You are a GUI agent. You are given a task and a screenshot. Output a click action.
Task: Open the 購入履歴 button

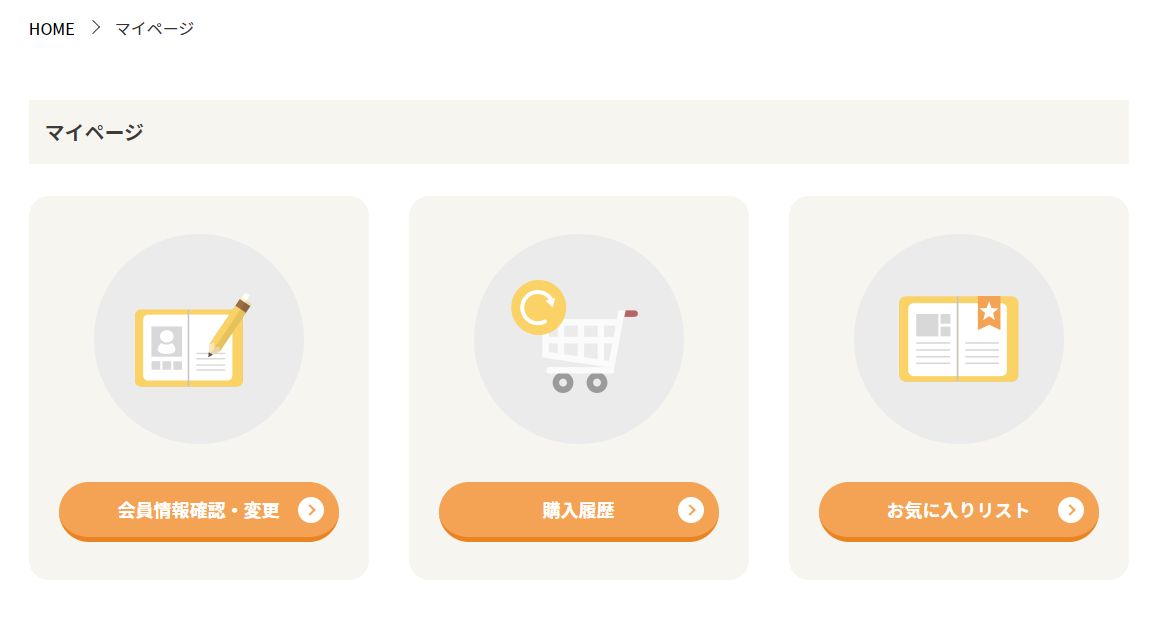pos(579,511)
